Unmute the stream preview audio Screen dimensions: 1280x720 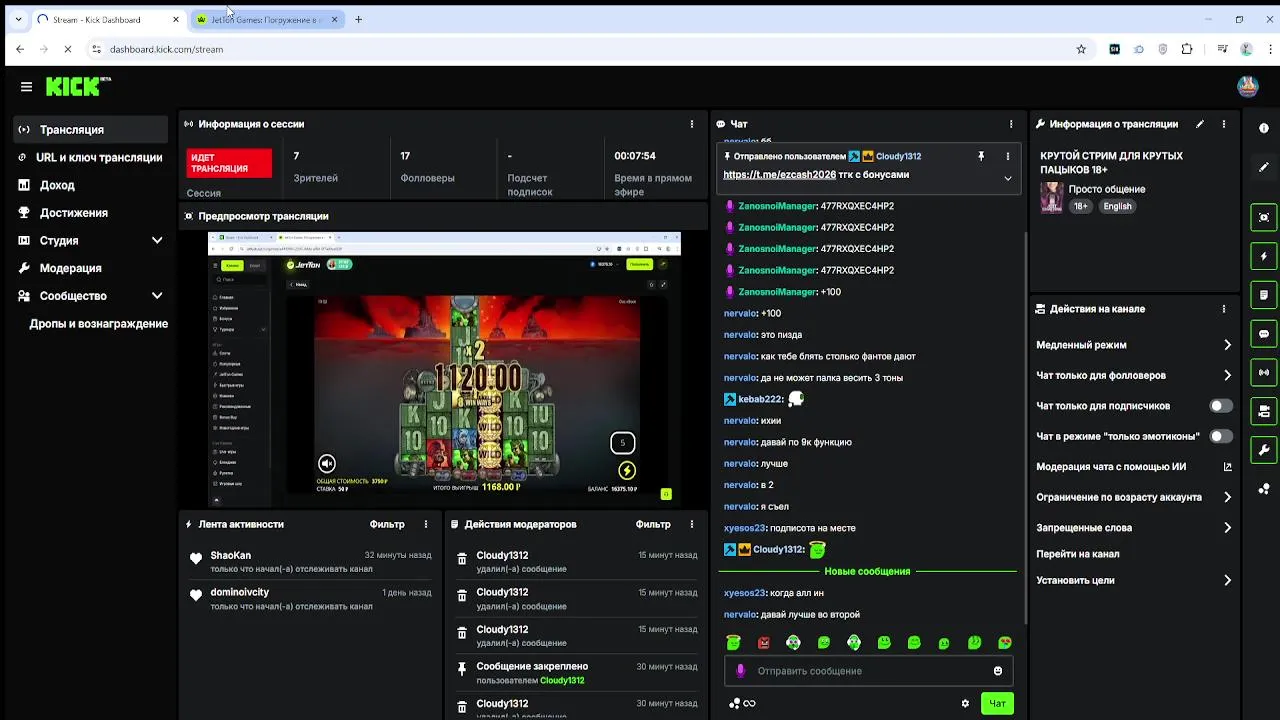coord(327,463)
